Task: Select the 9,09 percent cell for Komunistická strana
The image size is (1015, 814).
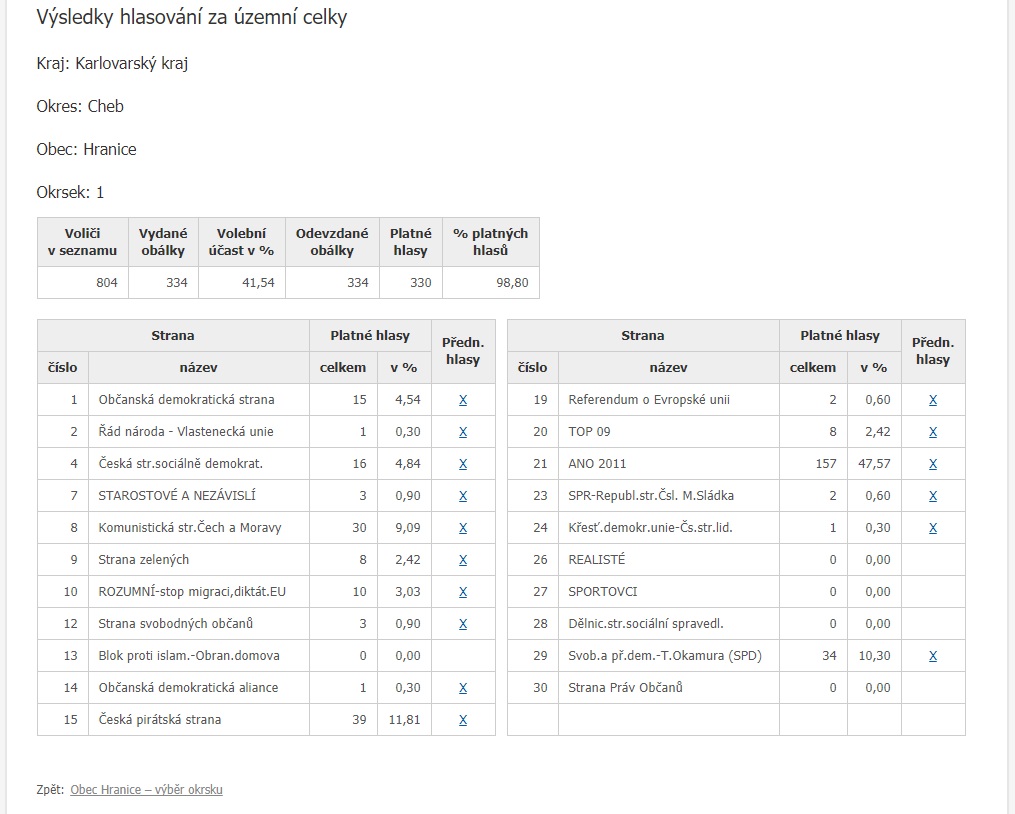Action: [404, 528]
